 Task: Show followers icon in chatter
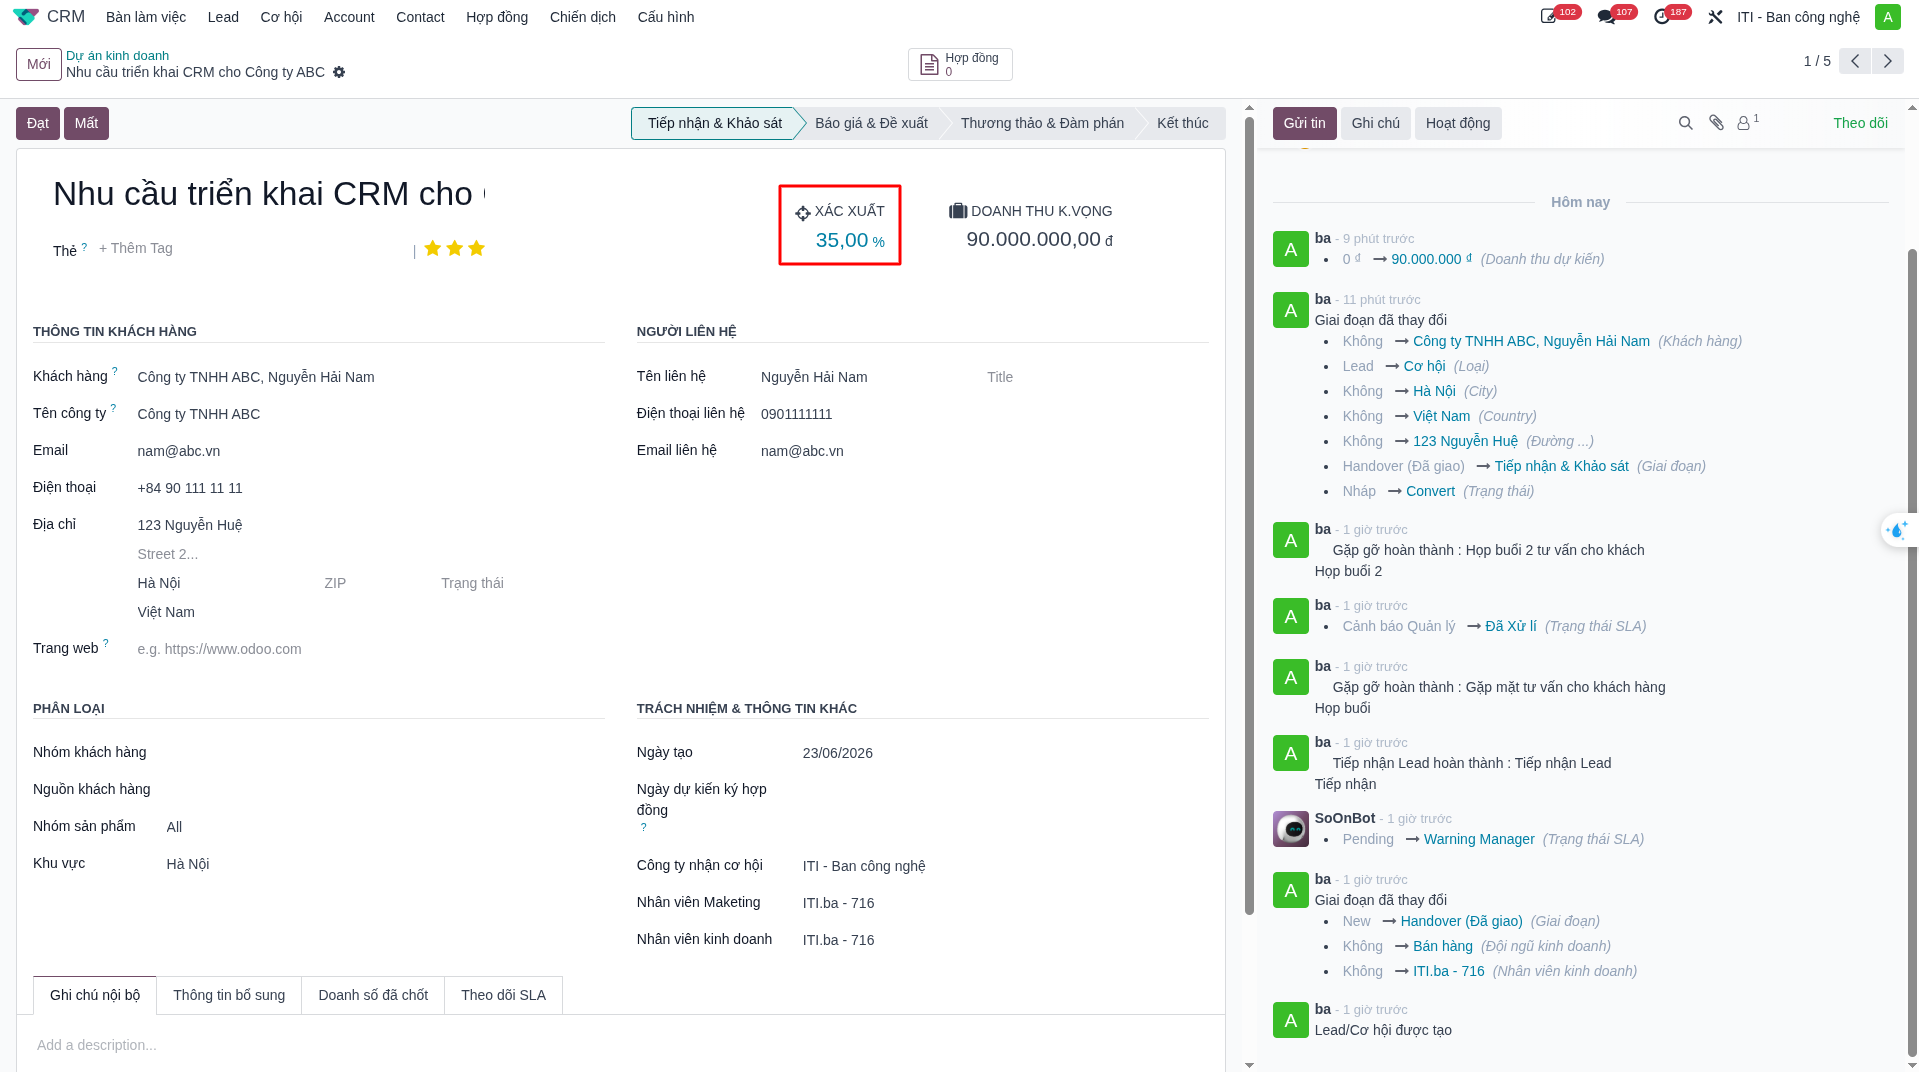point(1748,122)
